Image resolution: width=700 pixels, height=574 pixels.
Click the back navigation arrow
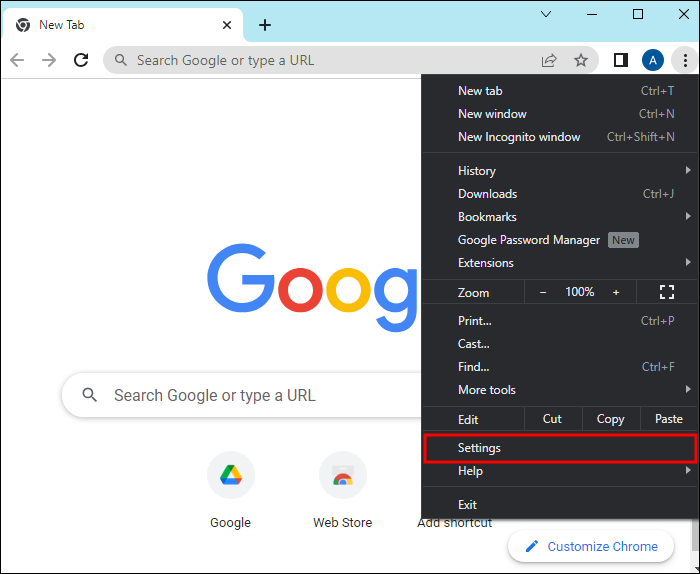(x=17, y=60)
